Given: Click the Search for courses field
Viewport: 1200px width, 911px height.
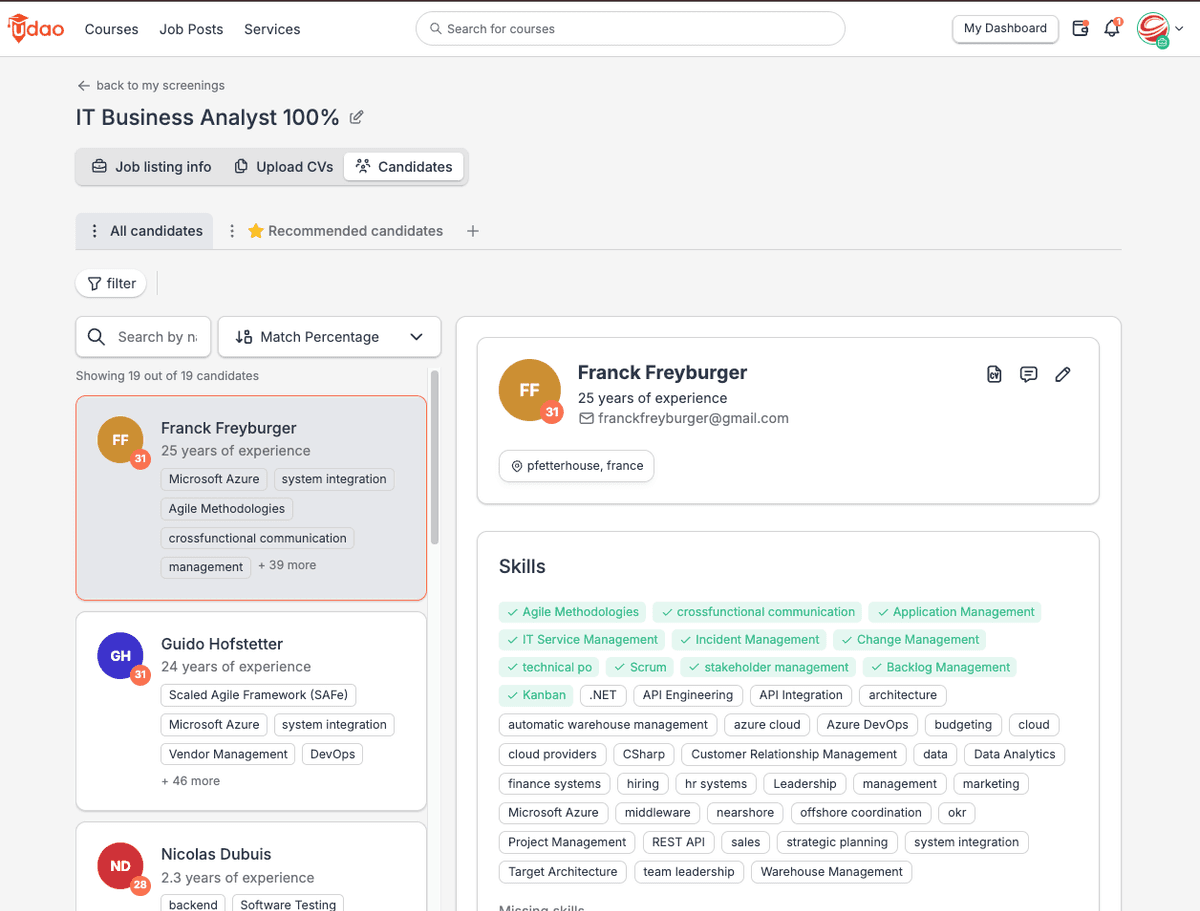Looking at the screenshot, I should click(x=630, y=29).
